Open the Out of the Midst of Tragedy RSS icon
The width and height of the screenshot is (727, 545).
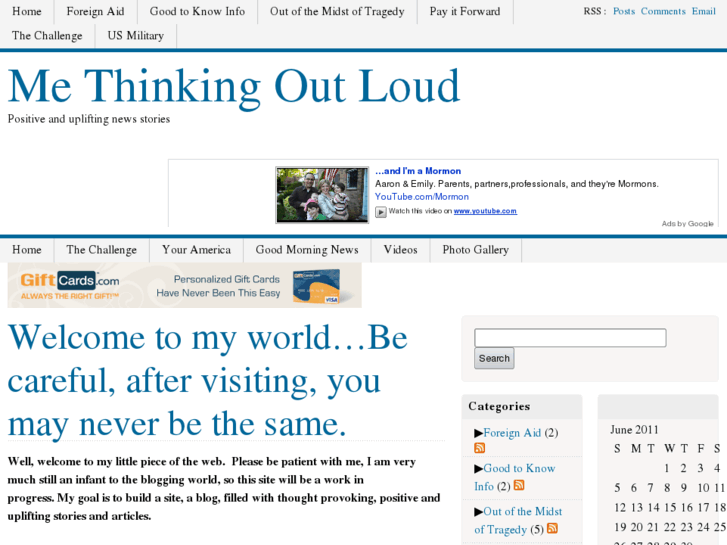[x=552, y=528]
